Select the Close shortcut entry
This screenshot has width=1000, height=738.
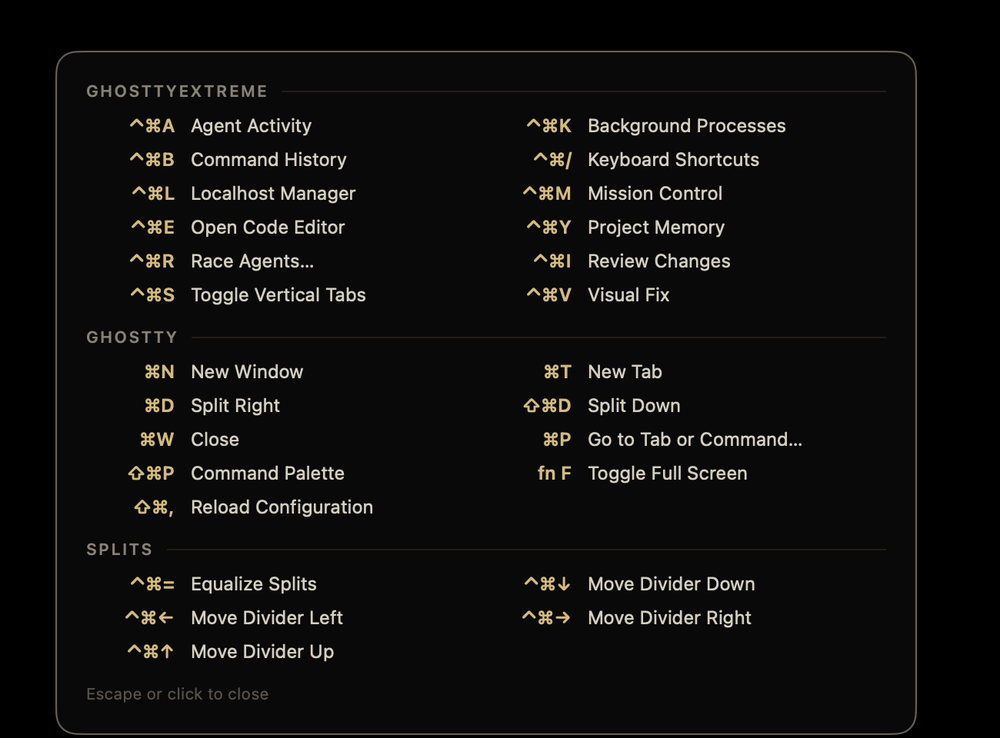(189, 439)
